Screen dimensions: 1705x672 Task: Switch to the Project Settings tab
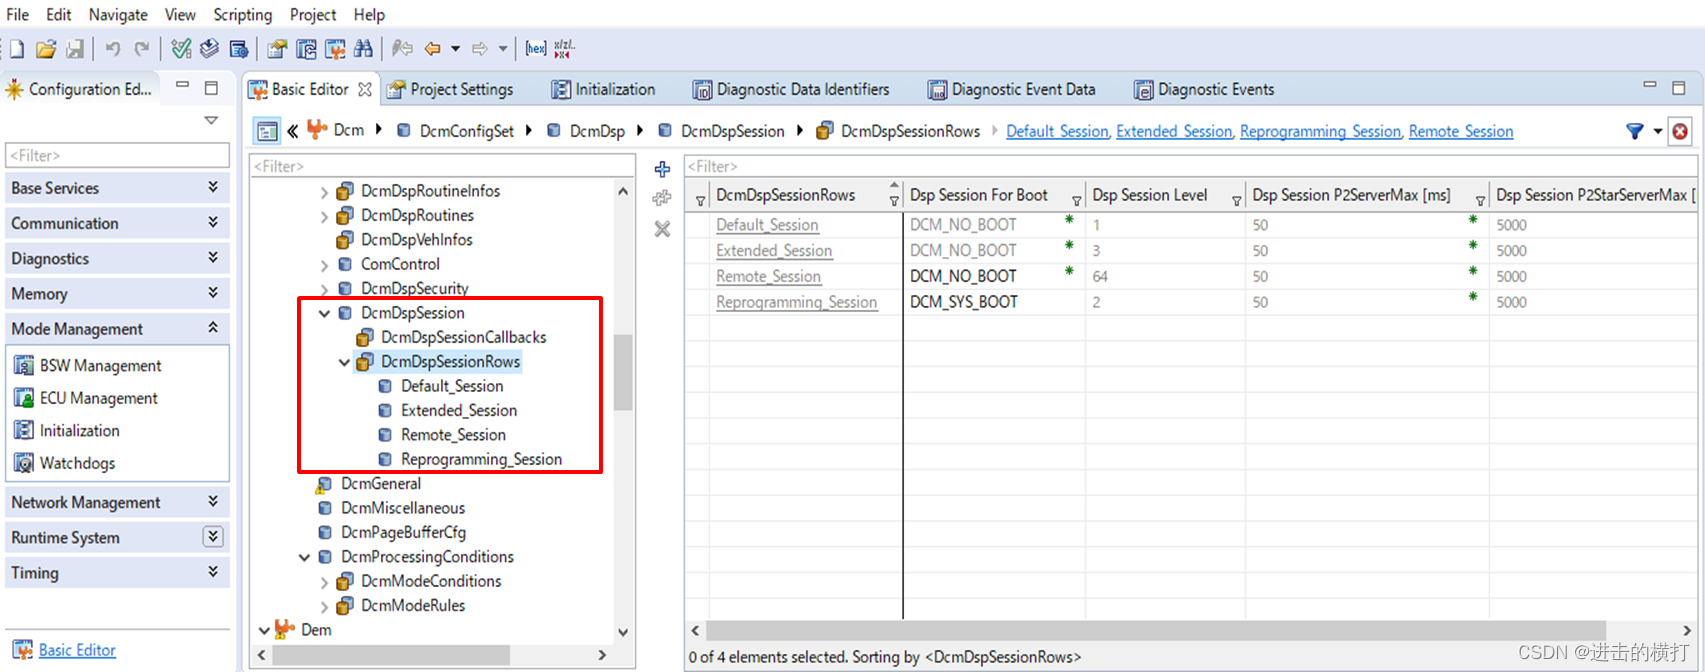451,89
